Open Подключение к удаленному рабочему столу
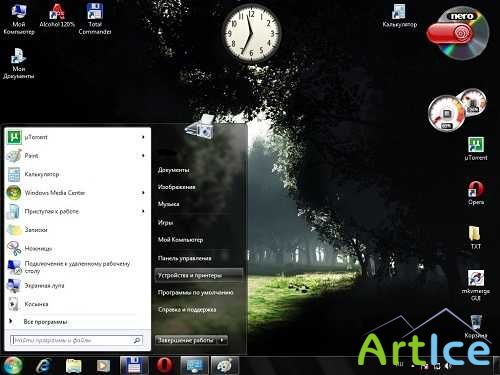The width and height of the screenshot is (500, 375). tap(77, 267)
